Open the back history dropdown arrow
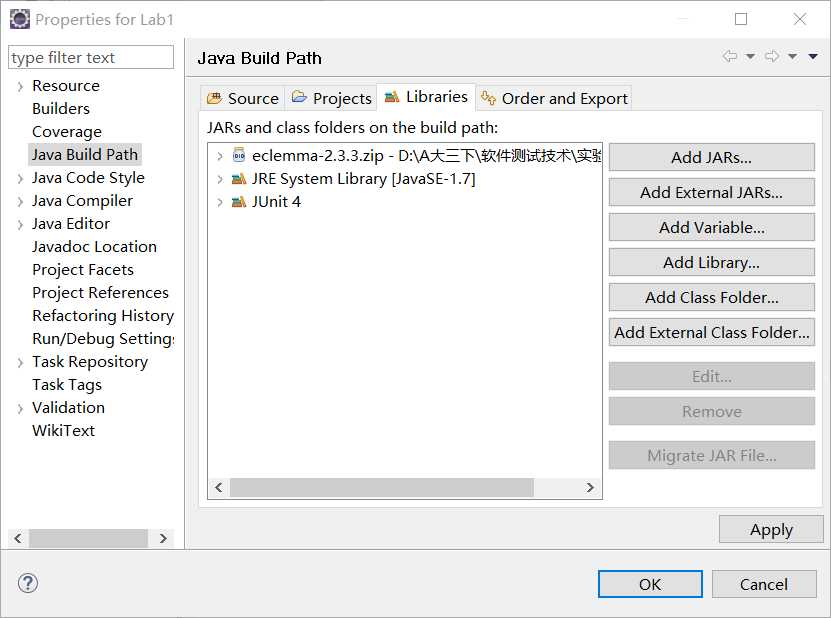 click(750, 56)
